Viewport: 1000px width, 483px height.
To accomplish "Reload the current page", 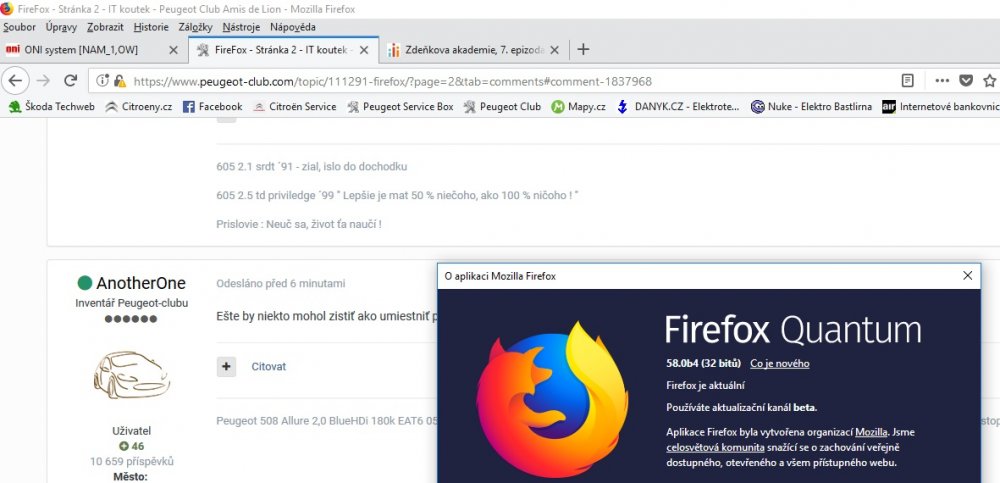I will click(x=71, y=81).
